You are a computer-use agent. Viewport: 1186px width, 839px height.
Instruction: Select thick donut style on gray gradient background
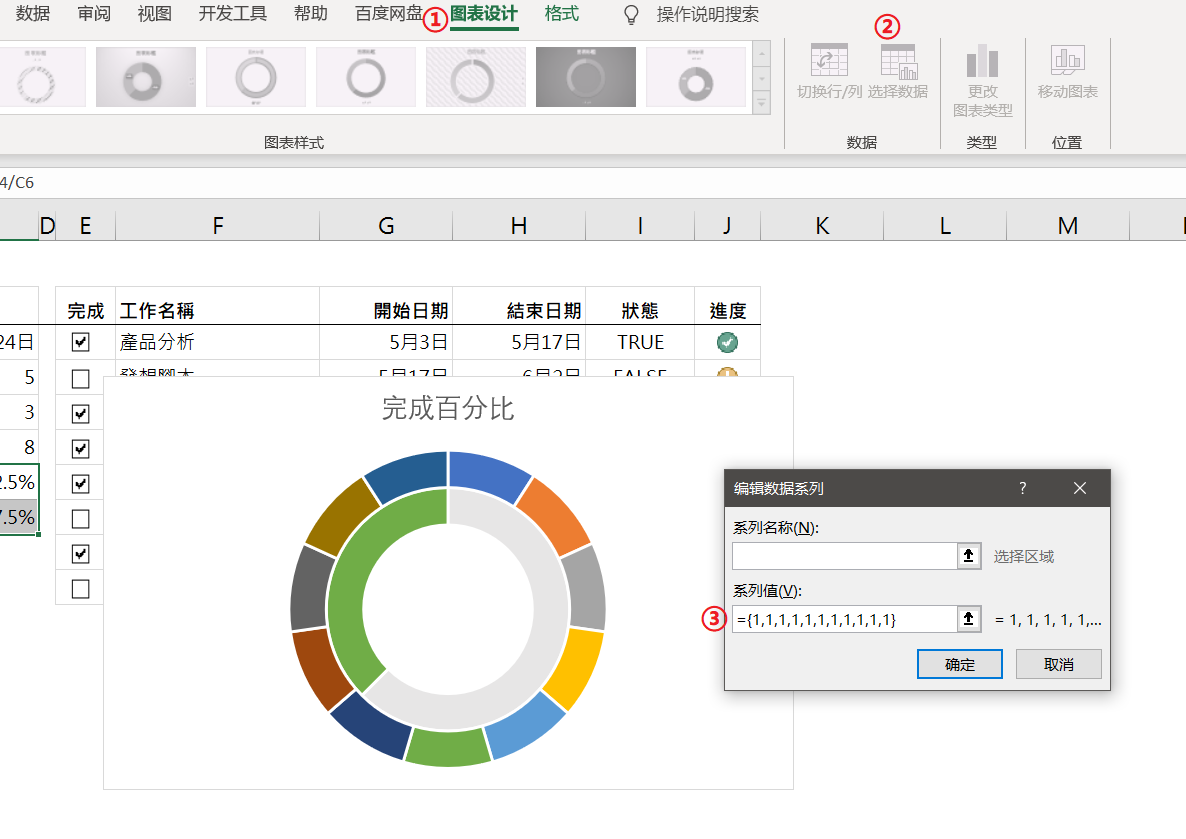[146, 77]
